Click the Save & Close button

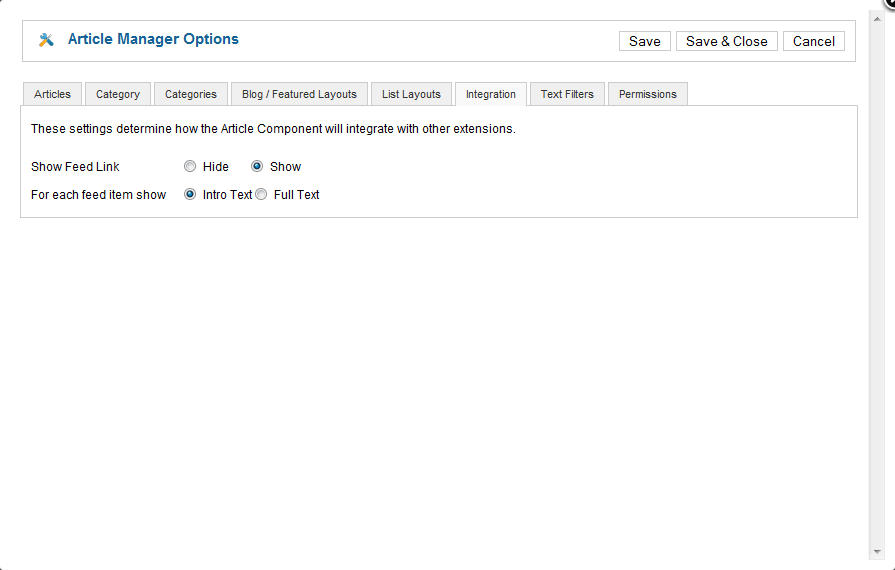[x=726, y=41]
